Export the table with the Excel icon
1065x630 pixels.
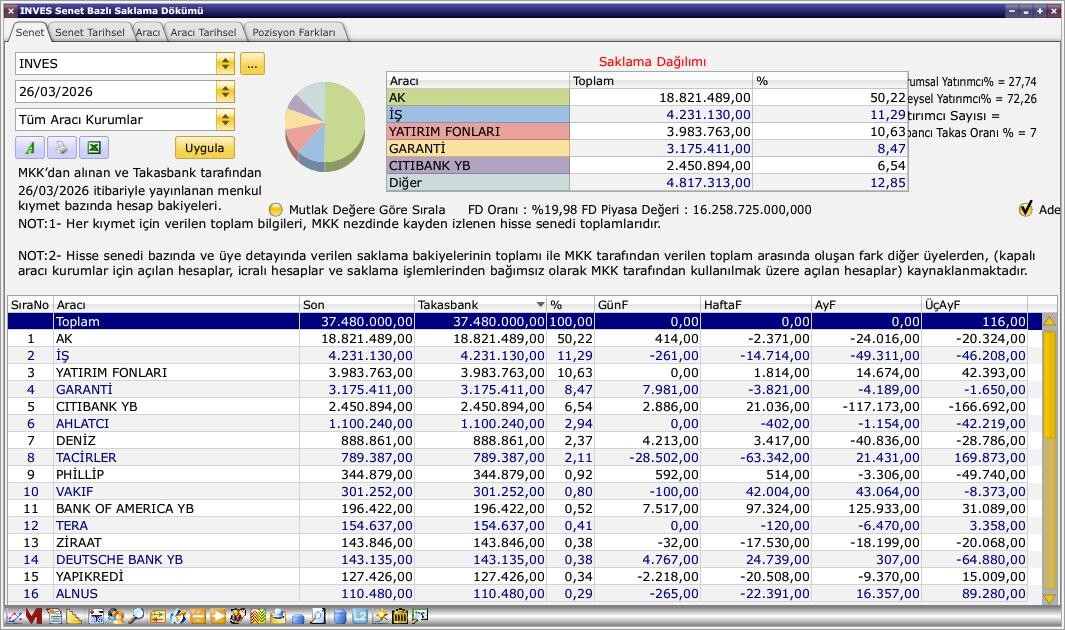pyautogui.click(x=93, y=148)
